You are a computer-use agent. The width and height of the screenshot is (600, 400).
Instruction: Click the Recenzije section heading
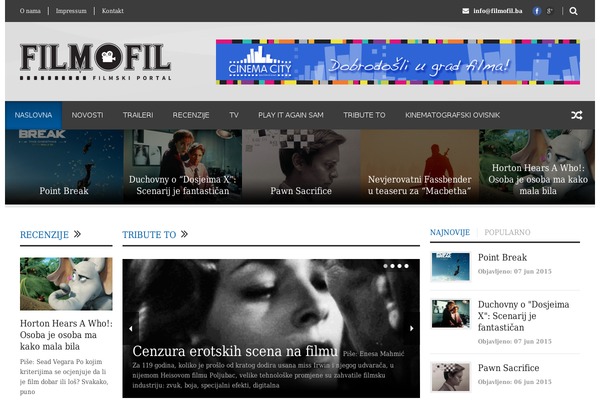click(44, 235)
